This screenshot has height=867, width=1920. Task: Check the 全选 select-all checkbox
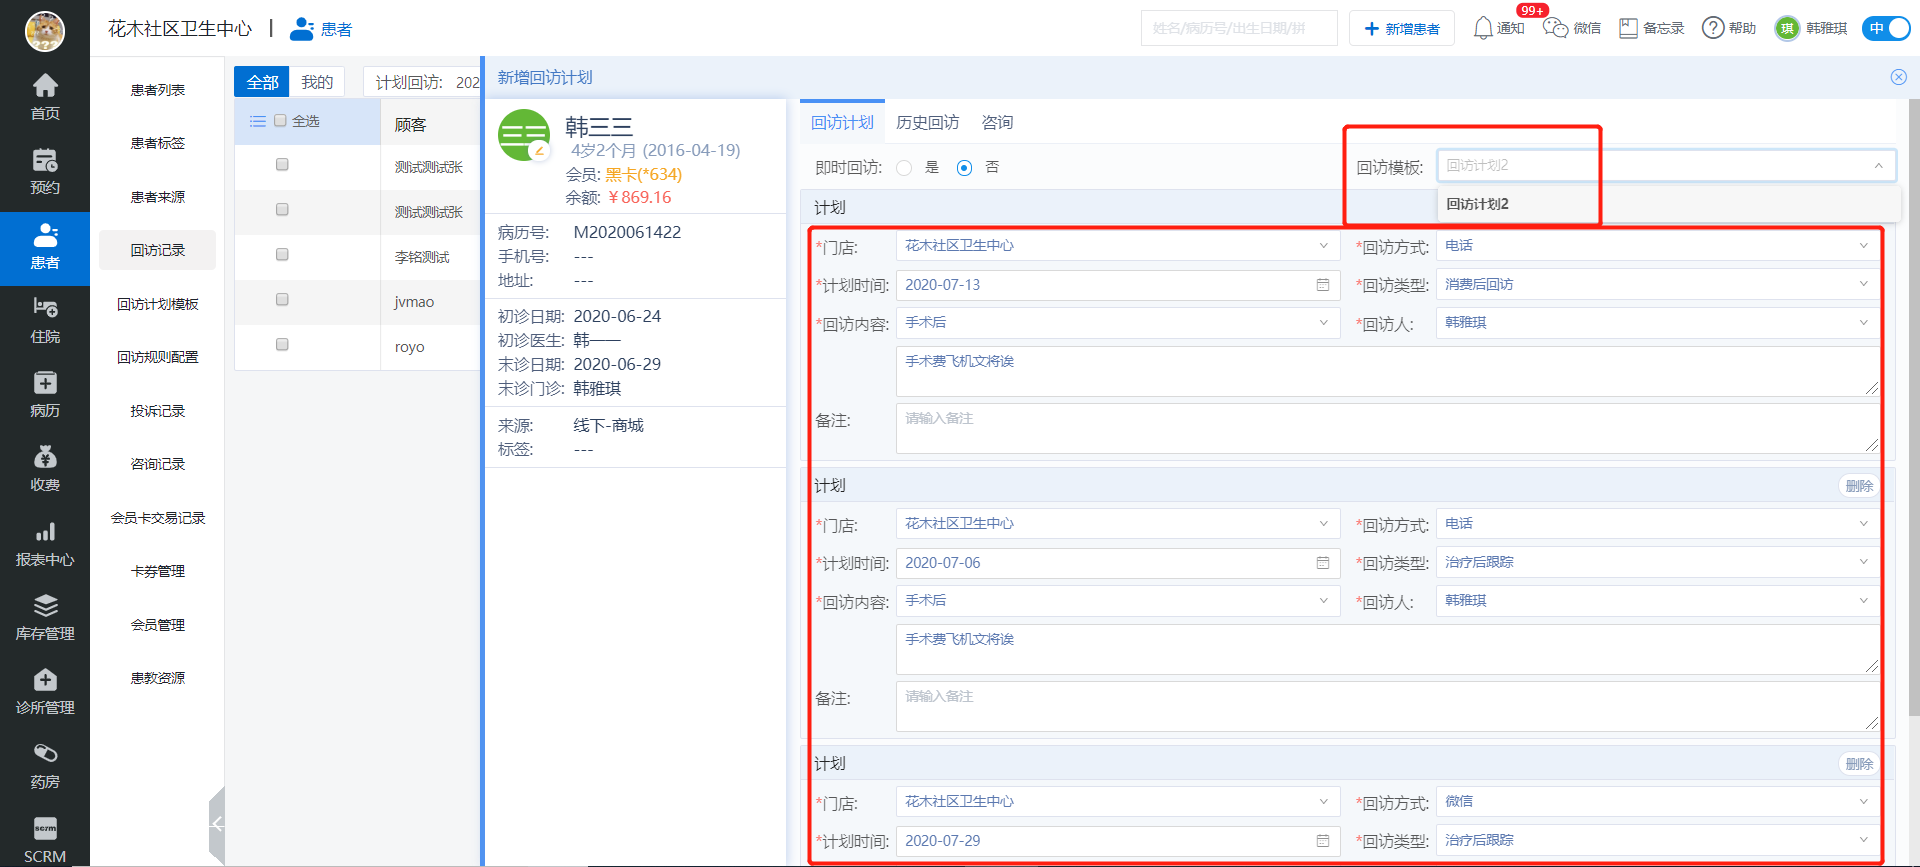pyautogui.click(x=281, y=121)
